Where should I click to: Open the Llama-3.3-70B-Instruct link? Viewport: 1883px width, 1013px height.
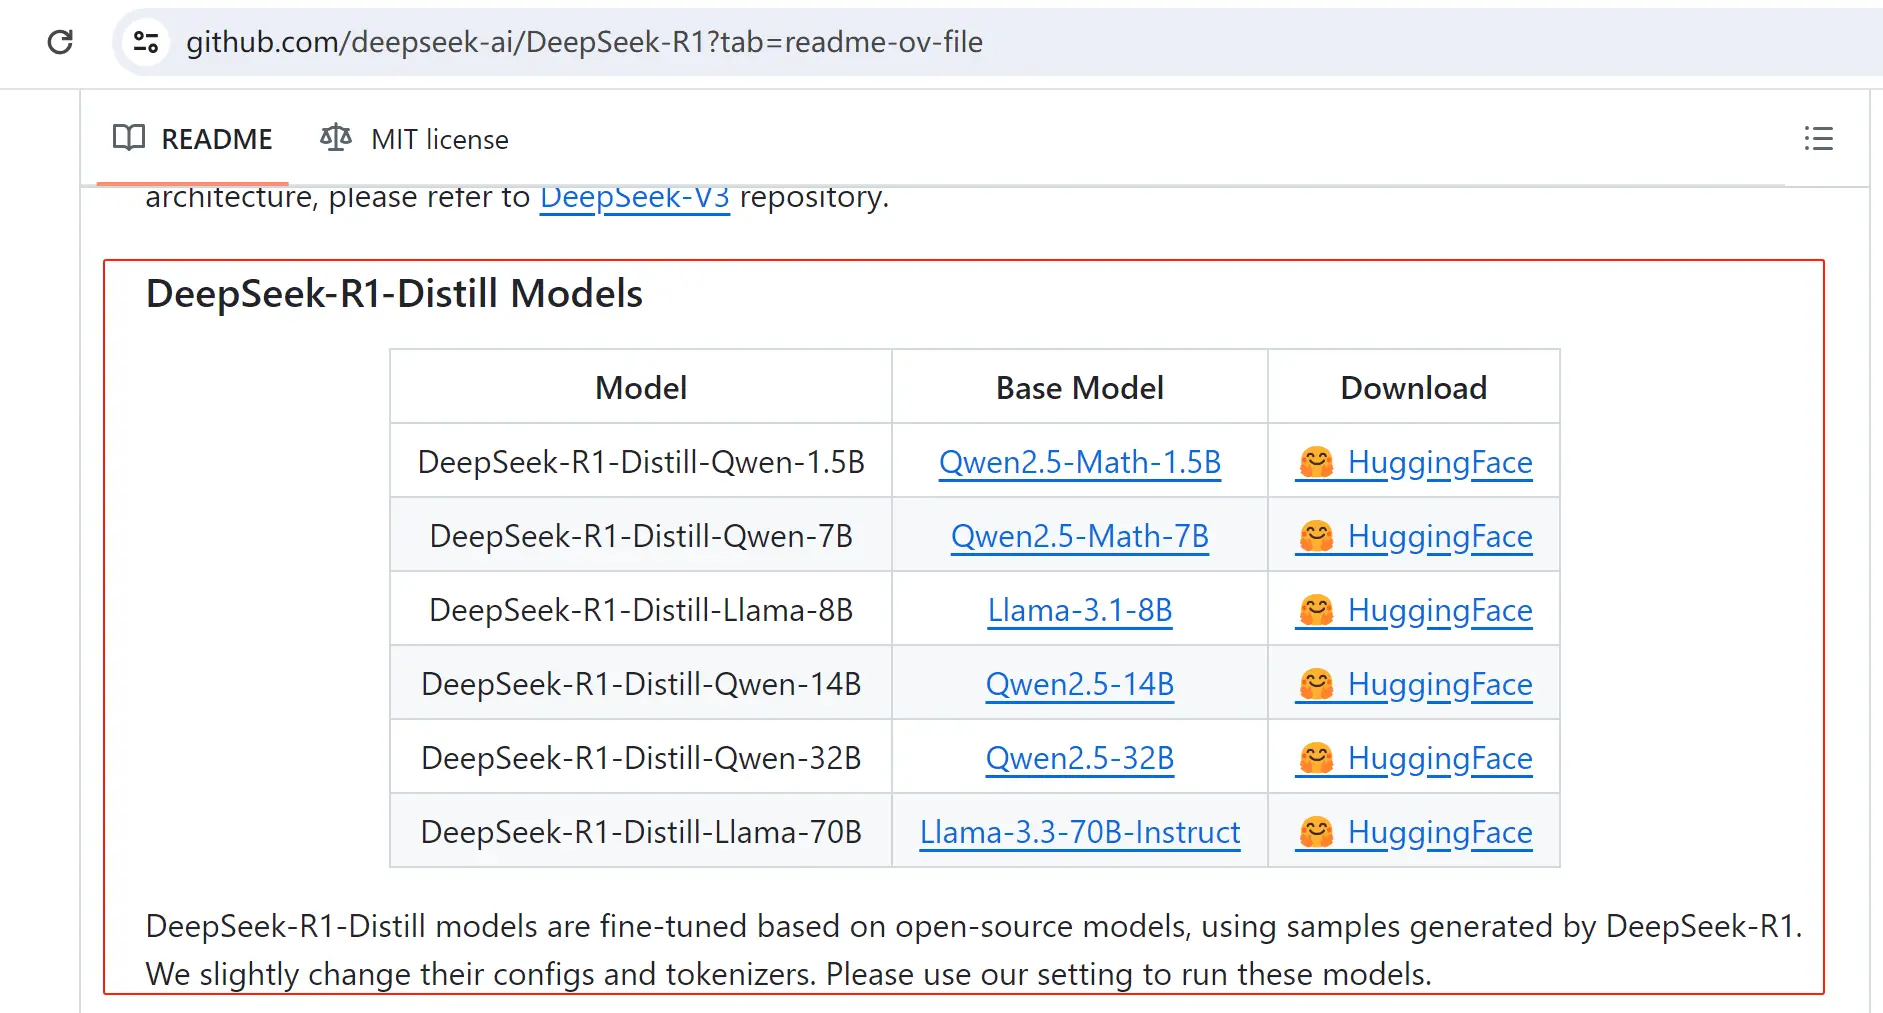coord(1080,832)
